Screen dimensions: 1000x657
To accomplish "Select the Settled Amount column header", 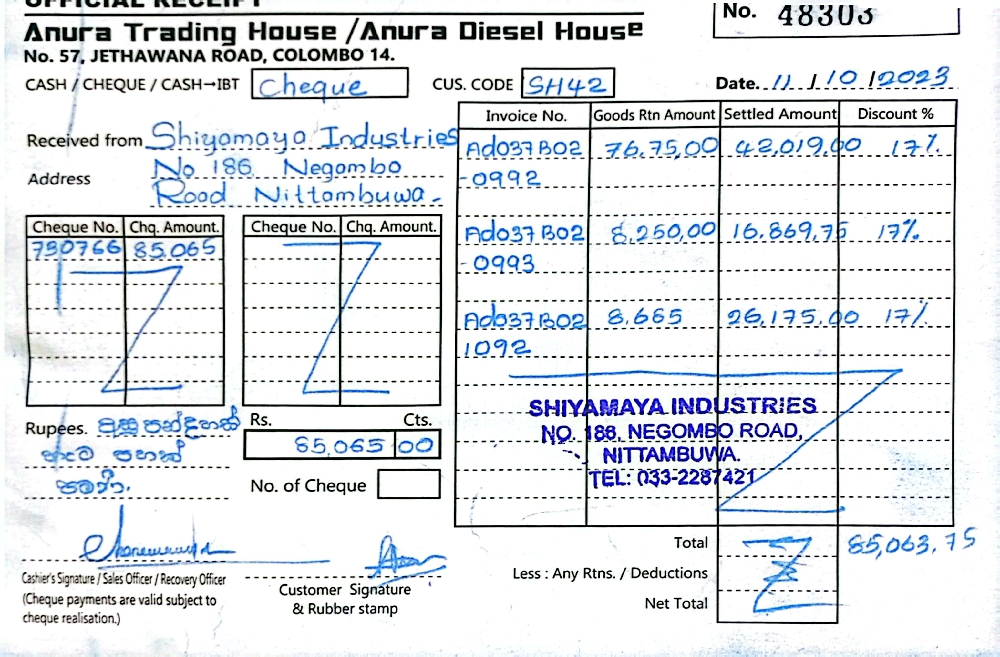I will point(779,114).
